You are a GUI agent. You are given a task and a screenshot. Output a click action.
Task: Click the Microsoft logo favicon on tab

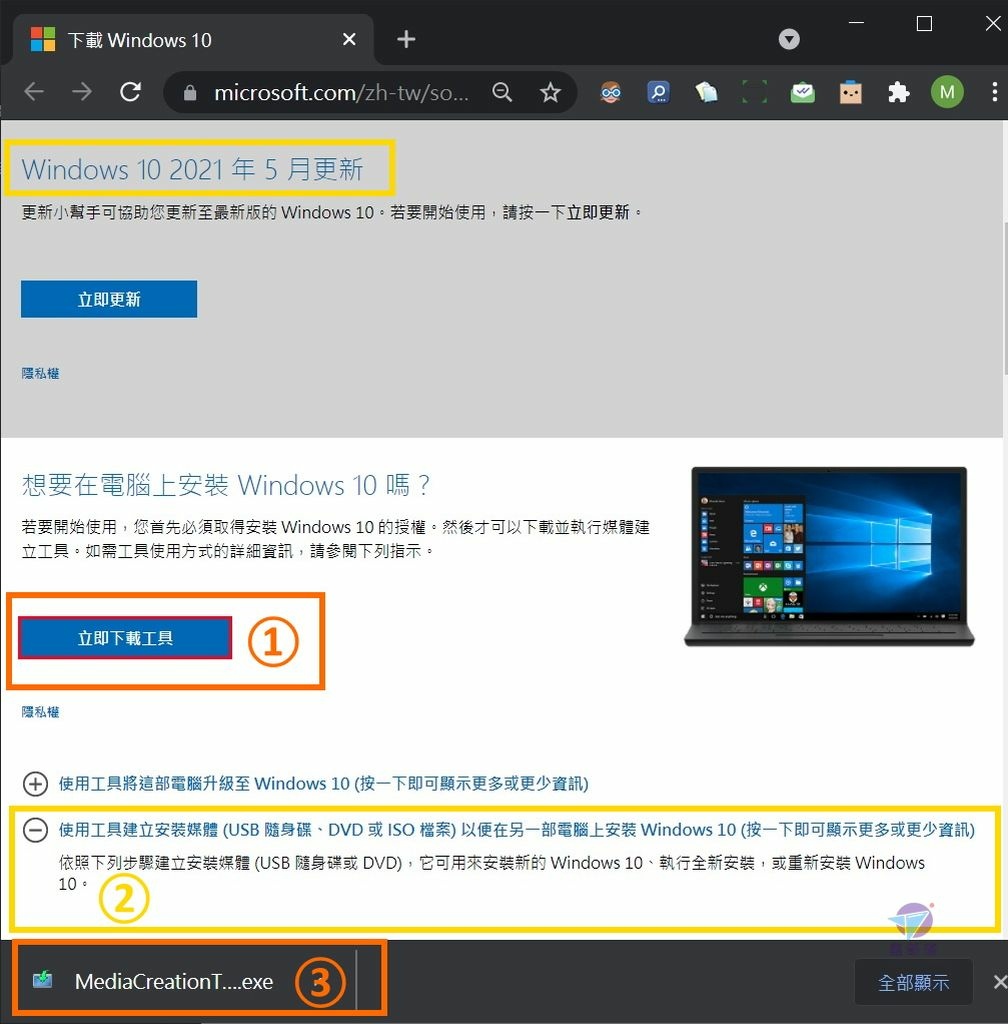pos(43,39)
